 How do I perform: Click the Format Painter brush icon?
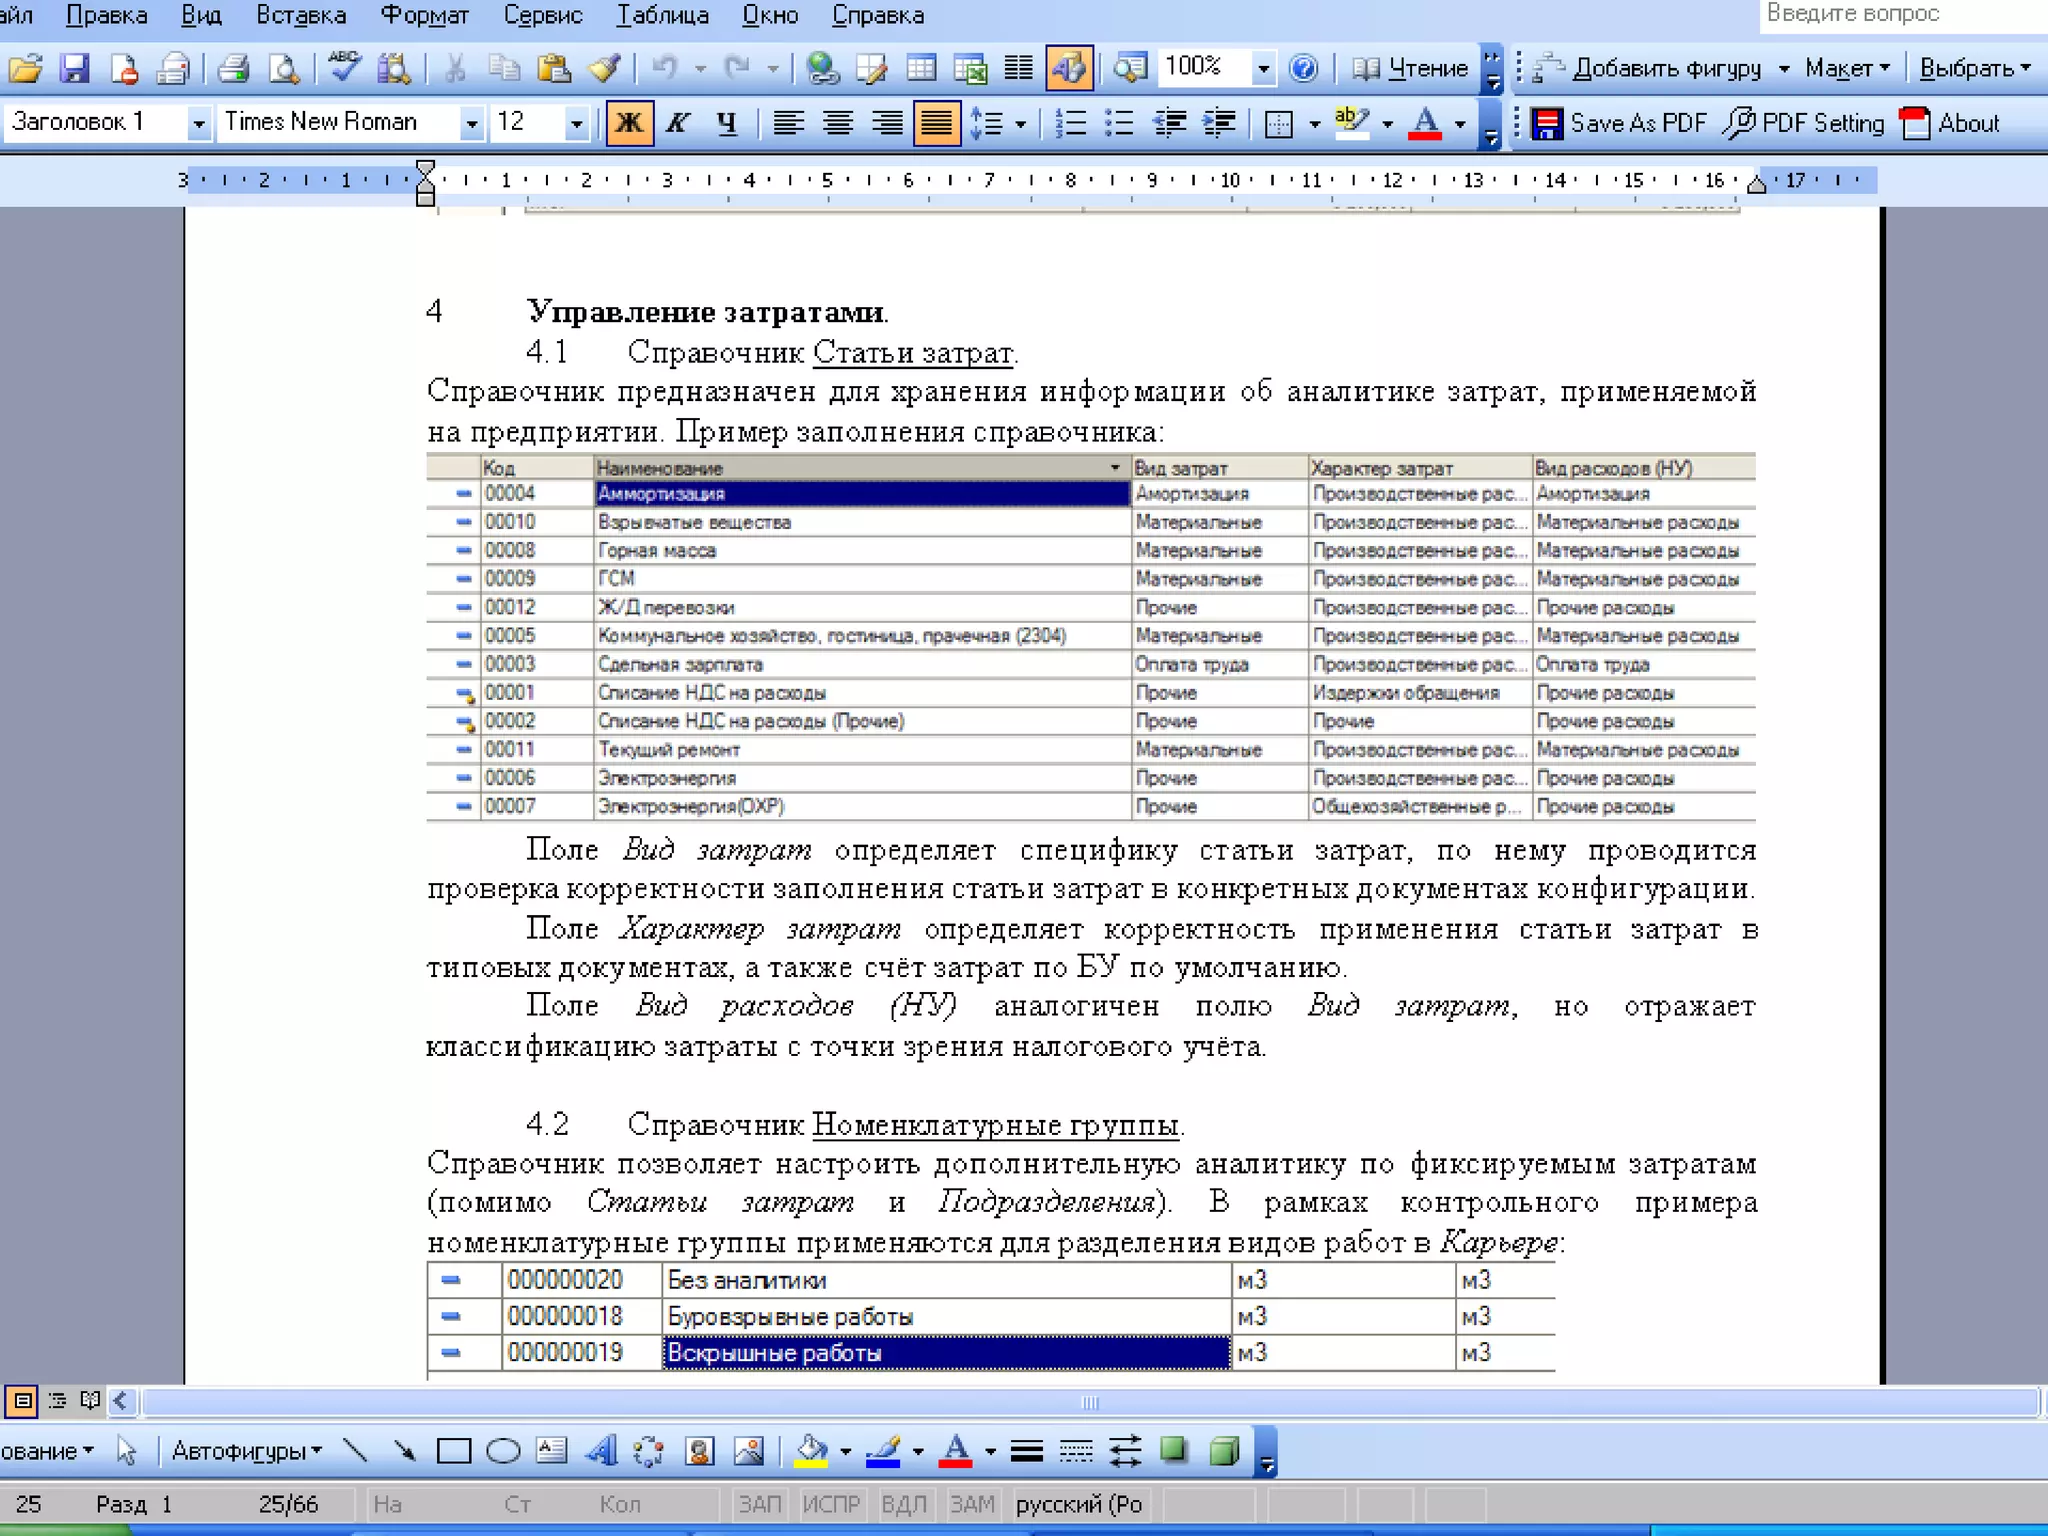(603, 68)
